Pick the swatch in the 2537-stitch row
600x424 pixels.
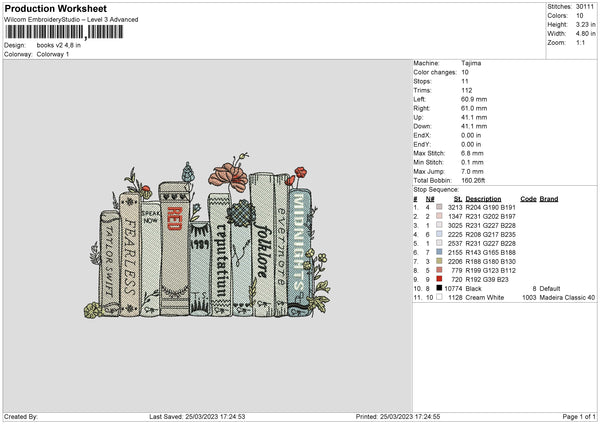439,243
